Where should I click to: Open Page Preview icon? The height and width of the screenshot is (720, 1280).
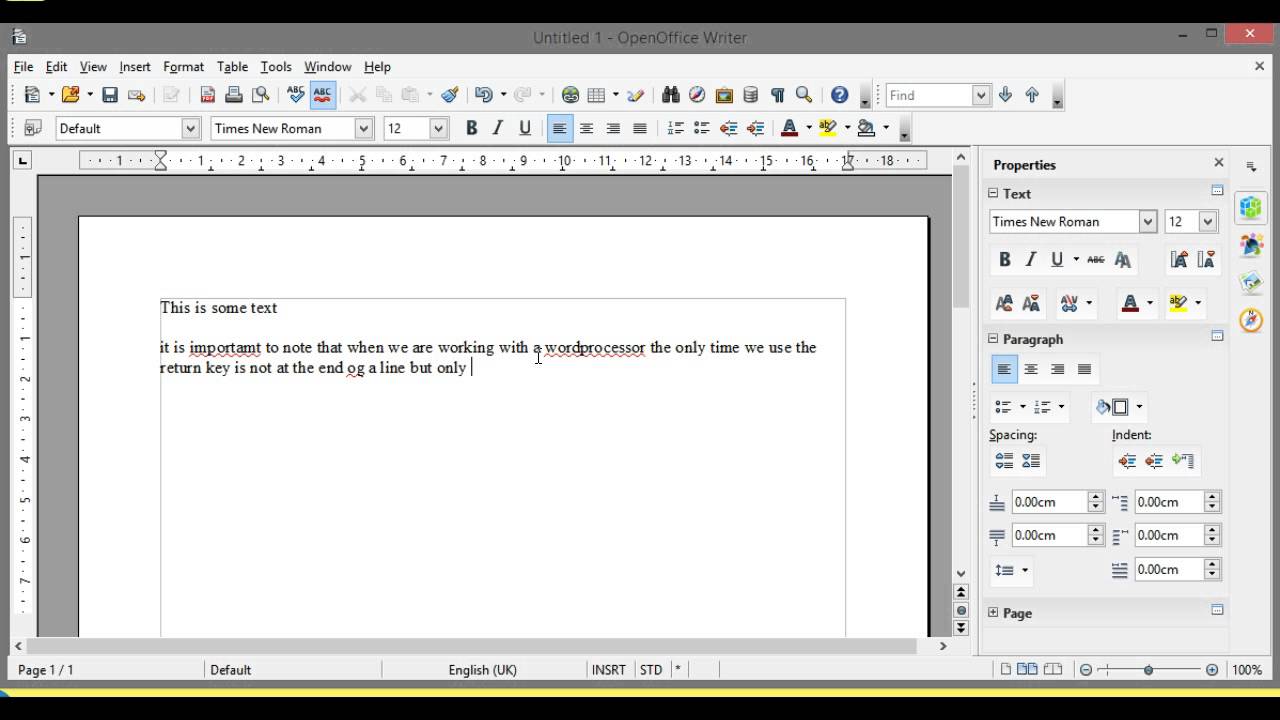pos(261,95)
